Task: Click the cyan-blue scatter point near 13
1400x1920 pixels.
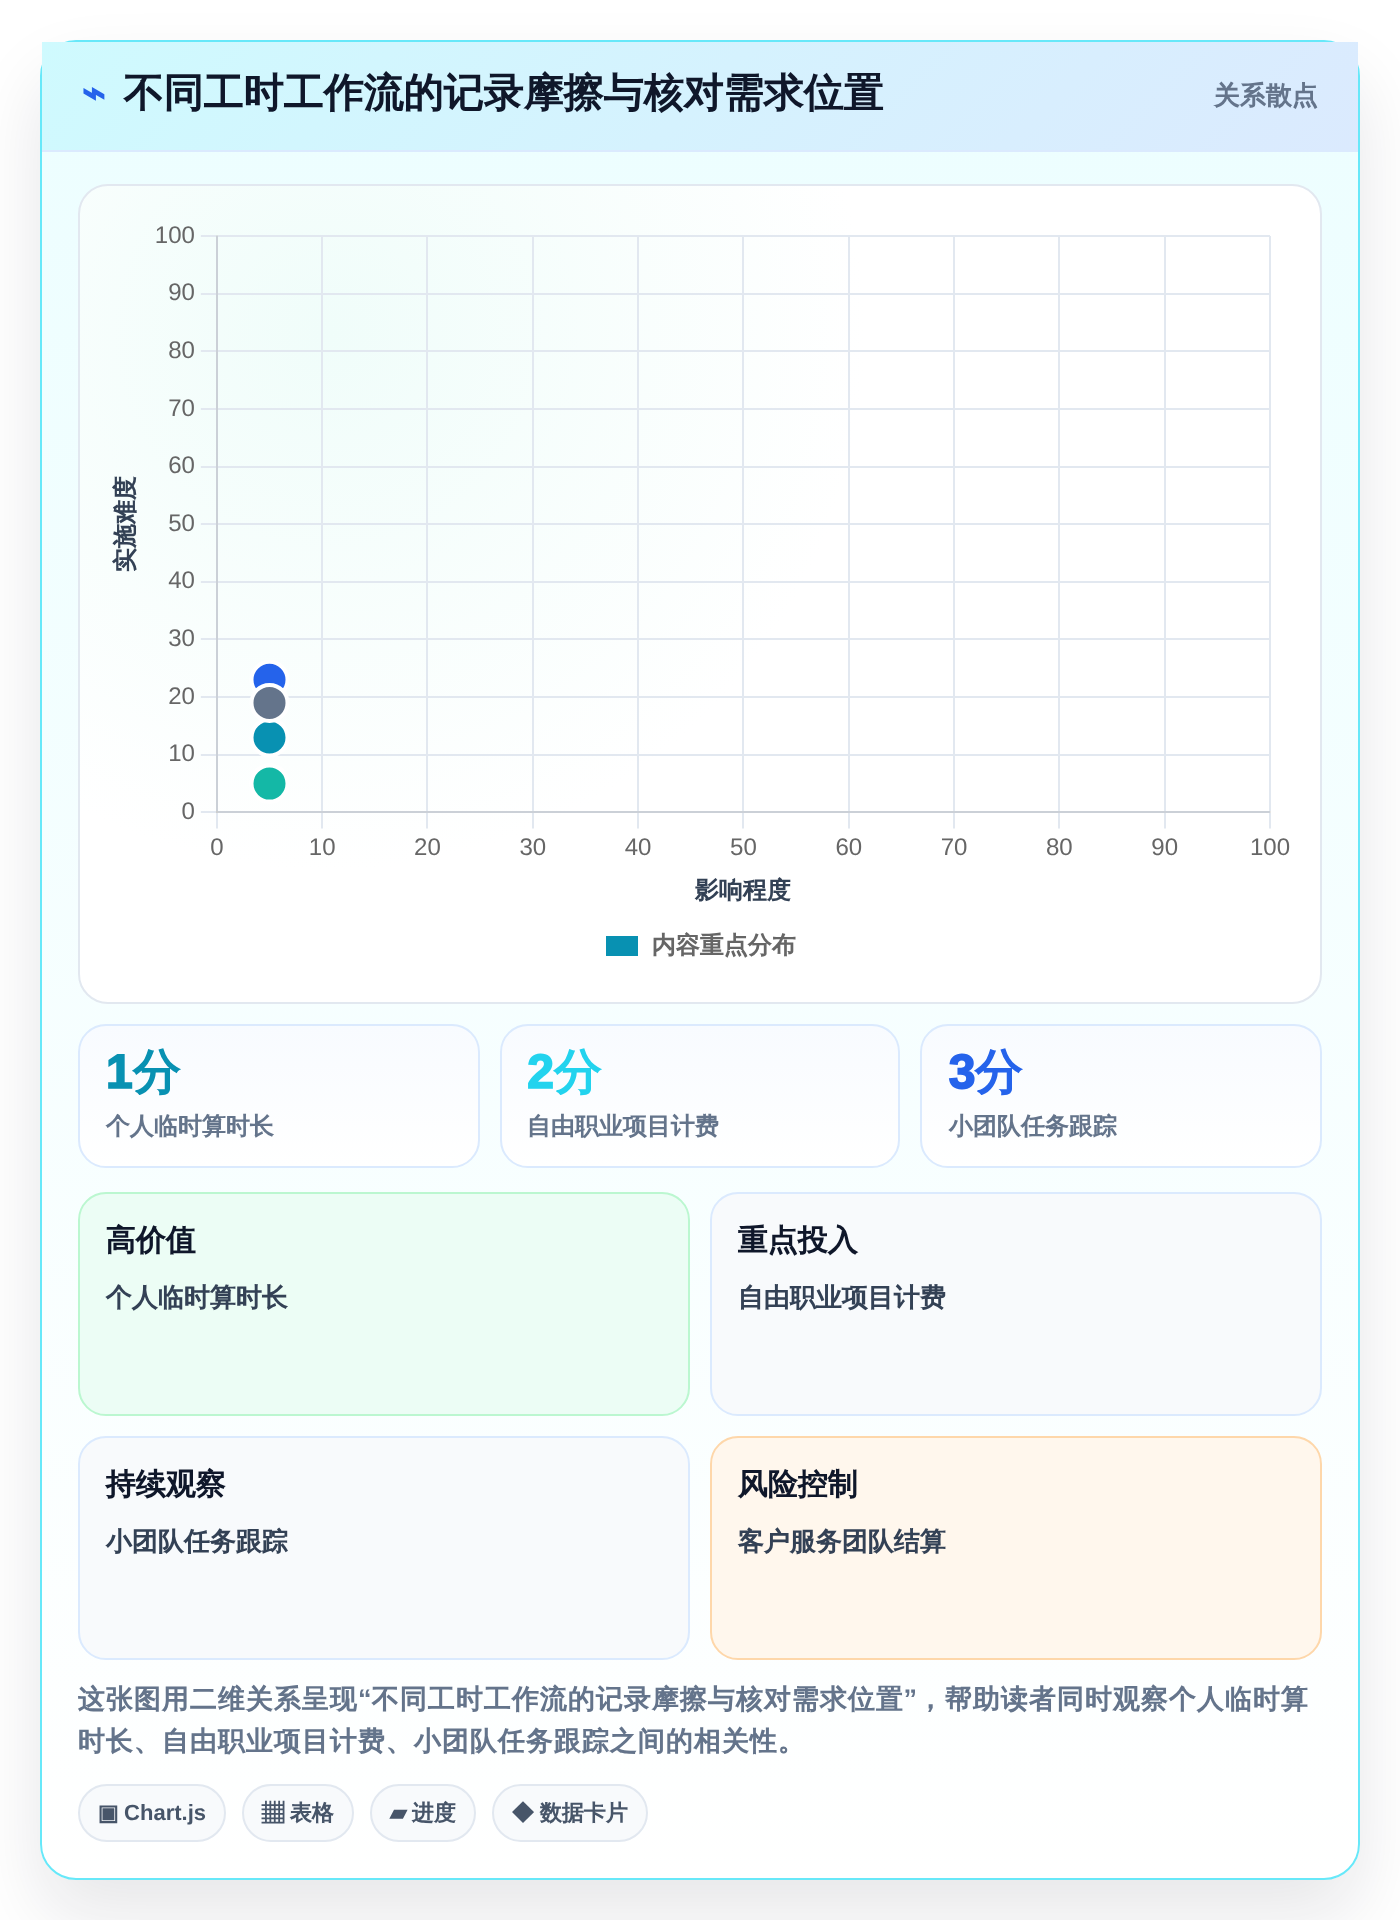Action: coord(269,738)
